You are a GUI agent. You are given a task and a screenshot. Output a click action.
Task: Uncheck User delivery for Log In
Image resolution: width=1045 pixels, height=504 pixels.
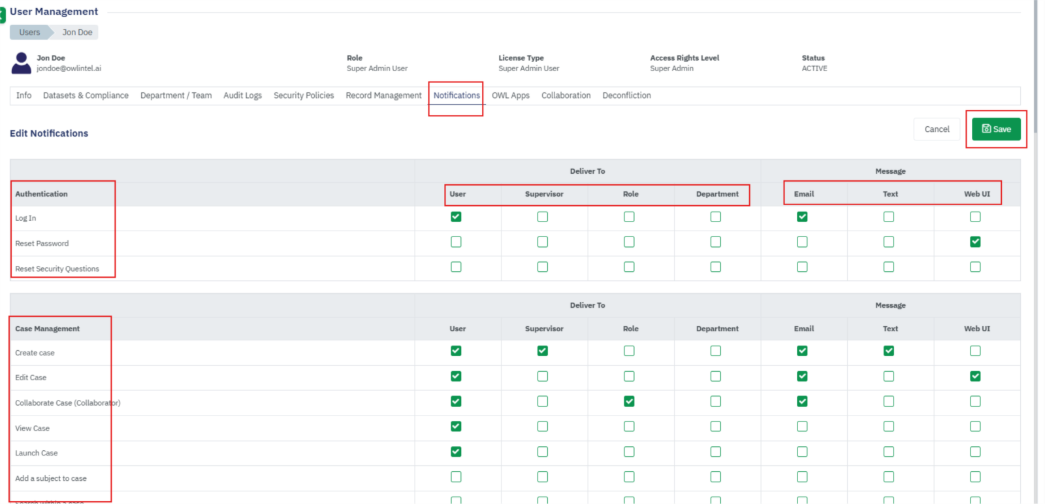click(456, 217)
